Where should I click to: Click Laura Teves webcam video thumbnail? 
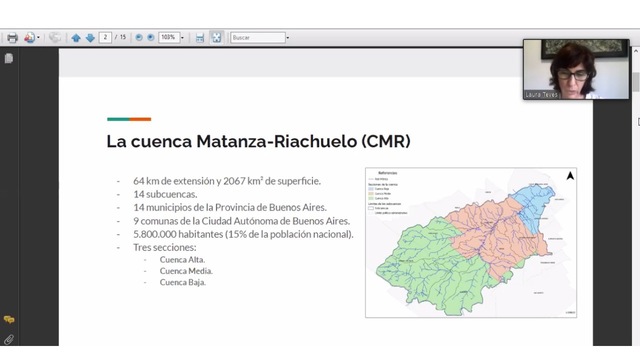tap(576, 69)
